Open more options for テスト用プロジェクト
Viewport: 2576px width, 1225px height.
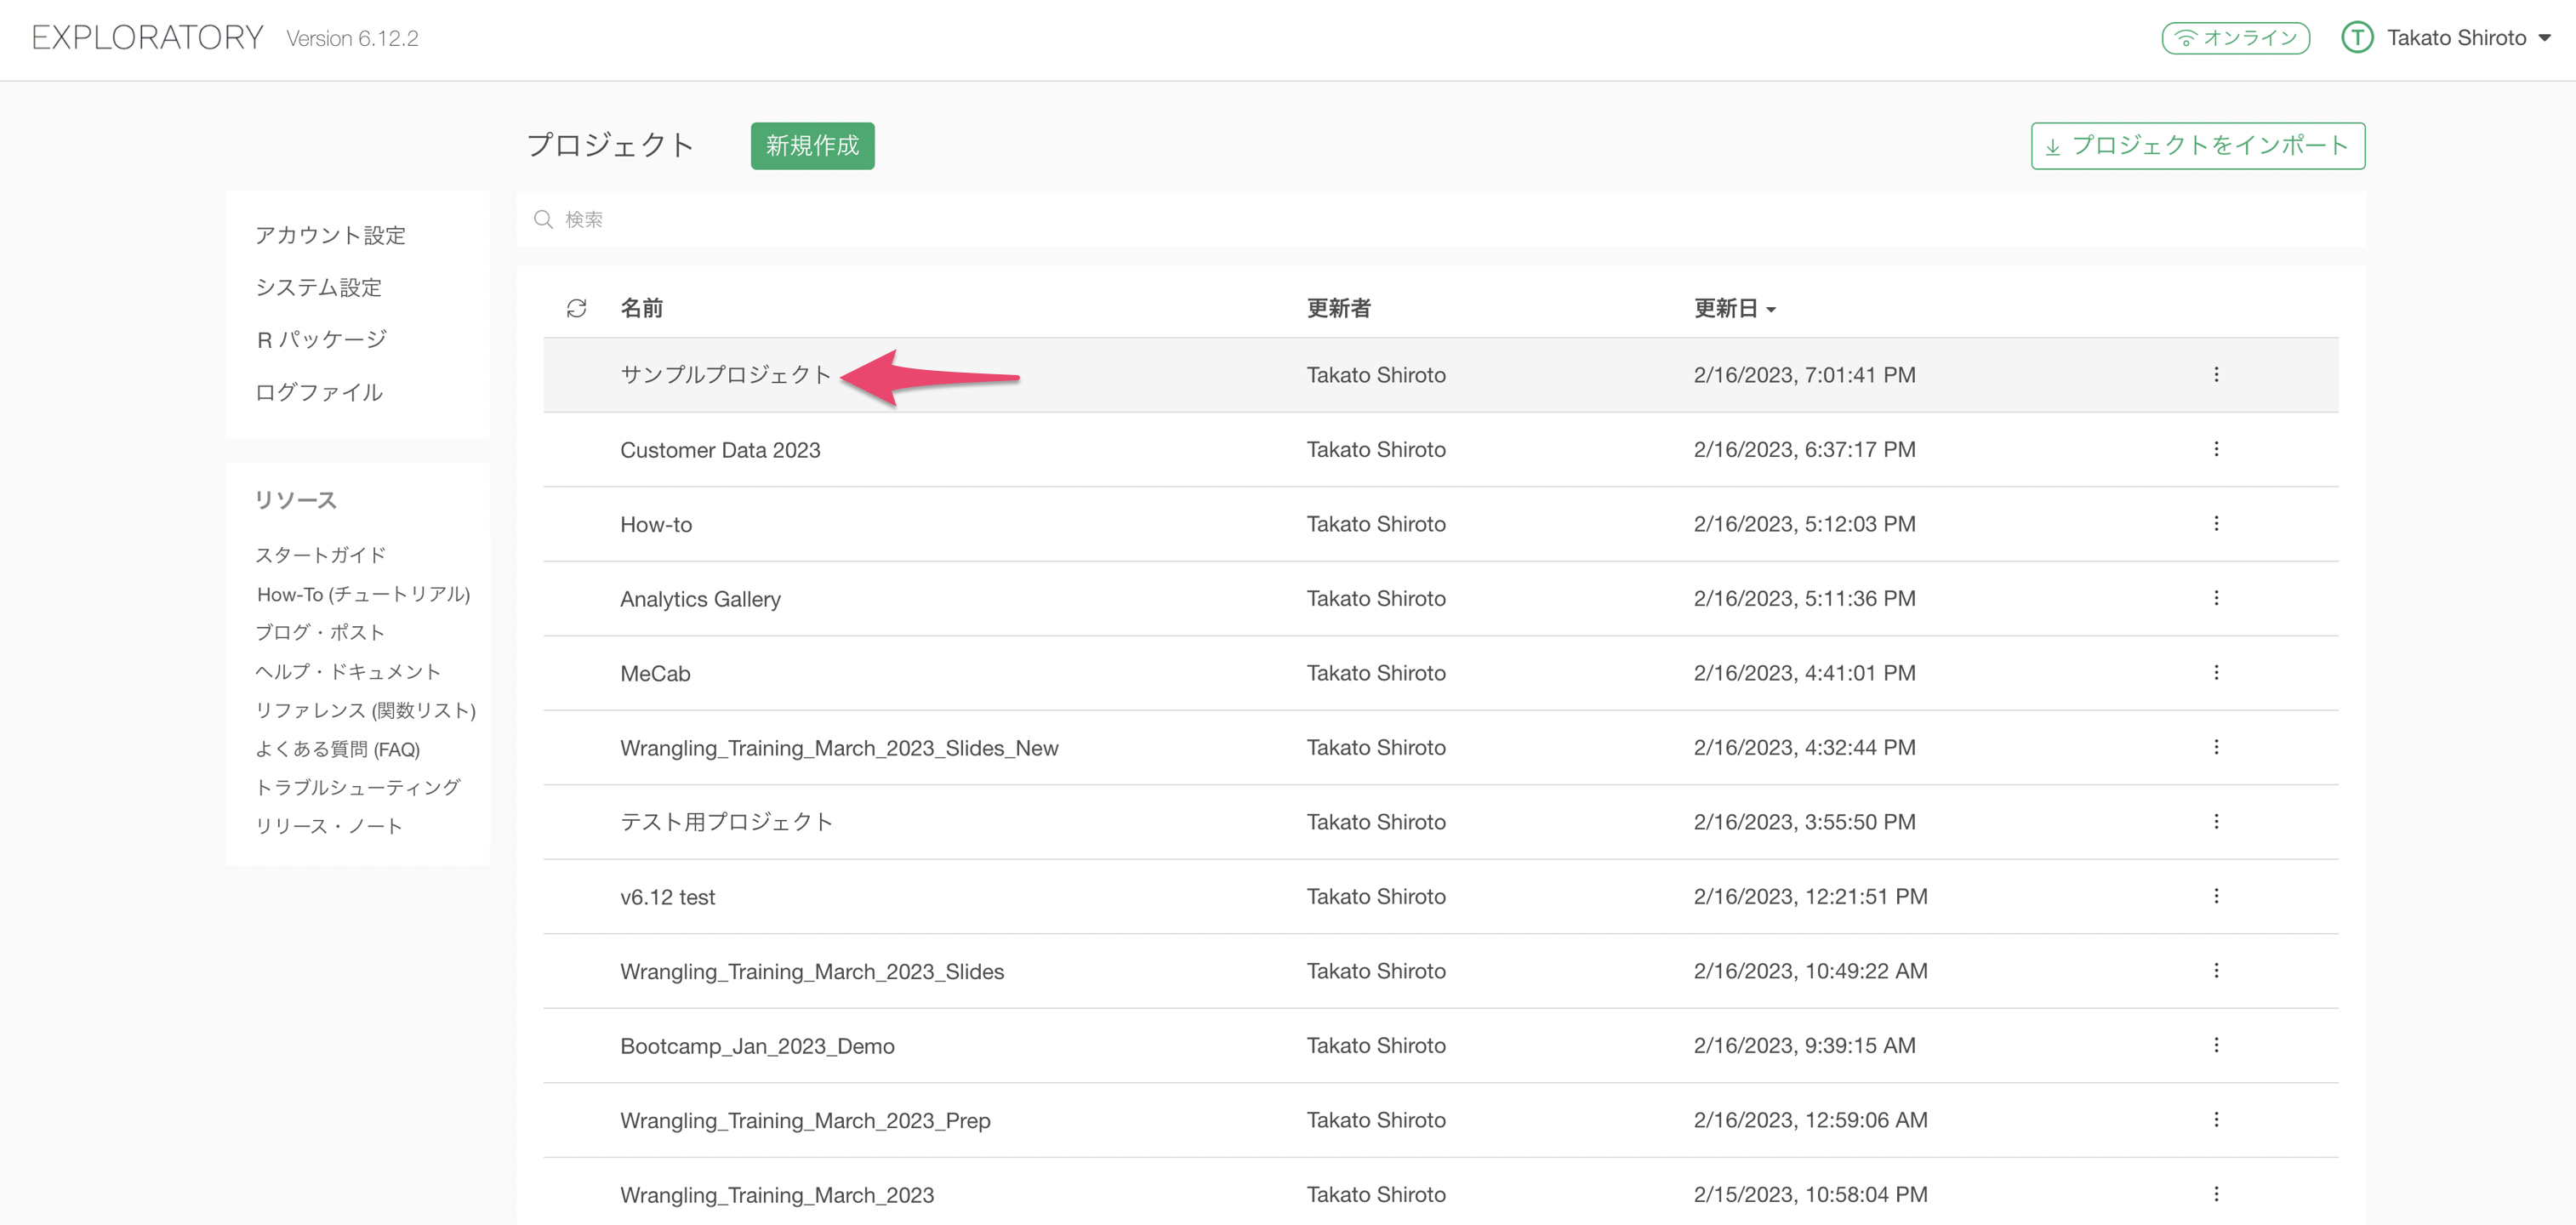pyautogui.click(x=2216, y=821)
